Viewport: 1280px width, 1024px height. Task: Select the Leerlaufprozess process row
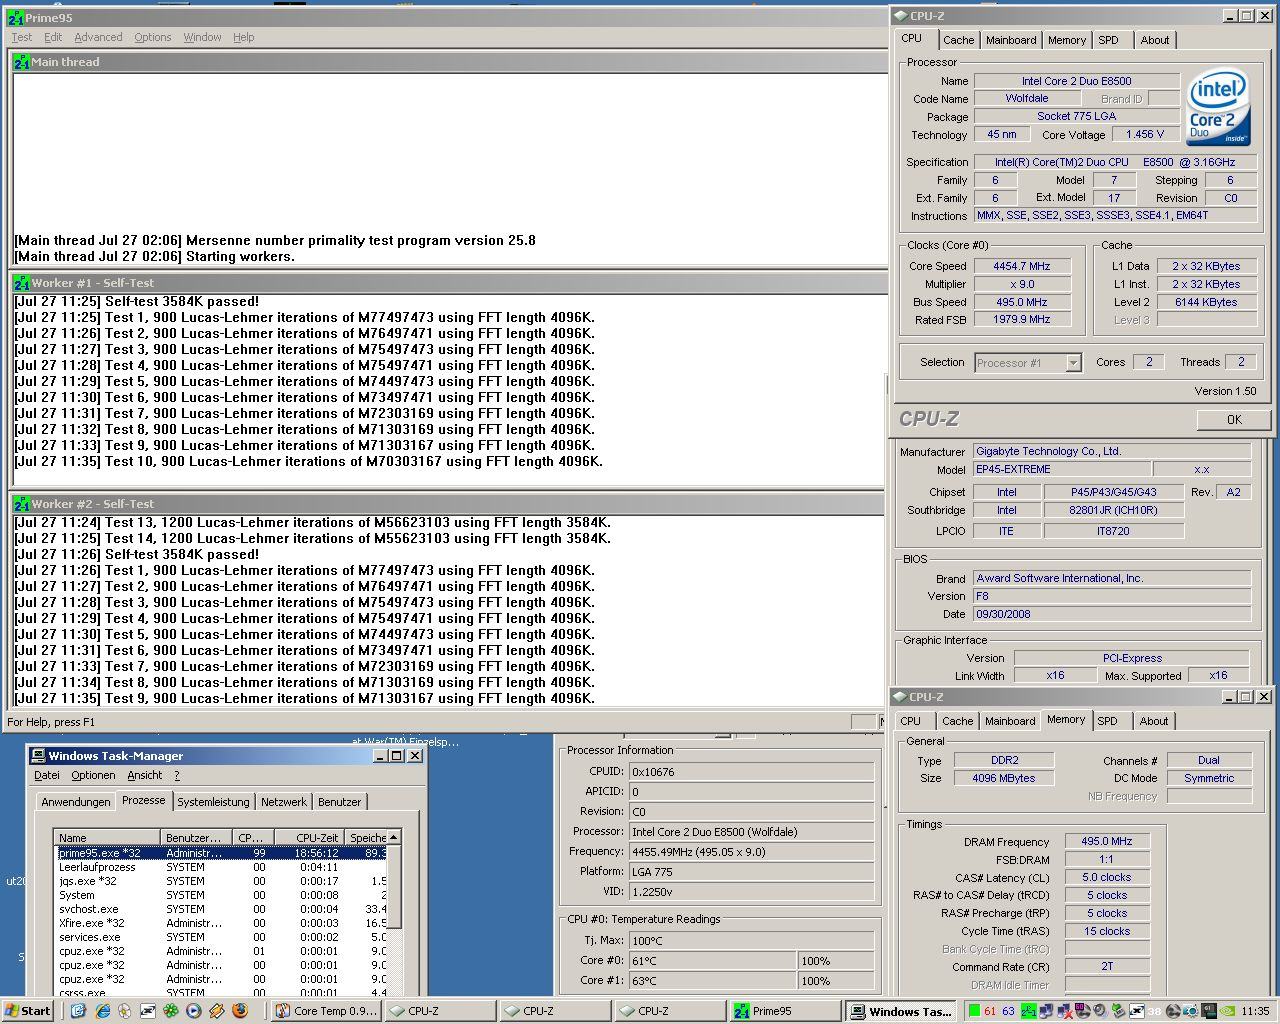(221, 867)
